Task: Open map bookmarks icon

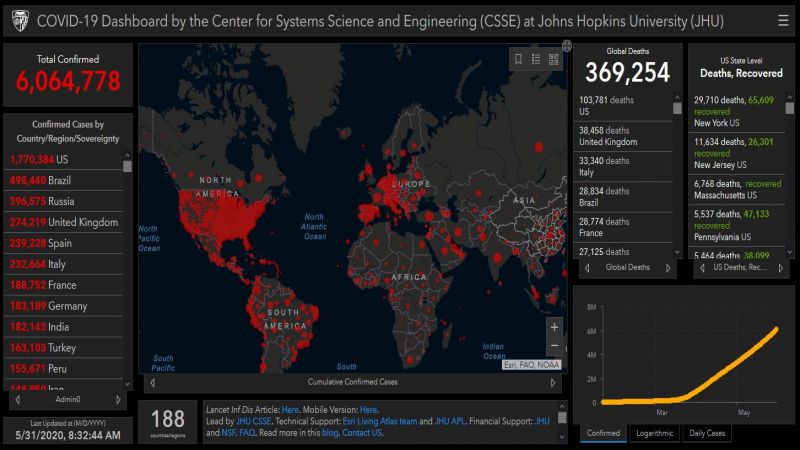Action: (x=518, y=59)
